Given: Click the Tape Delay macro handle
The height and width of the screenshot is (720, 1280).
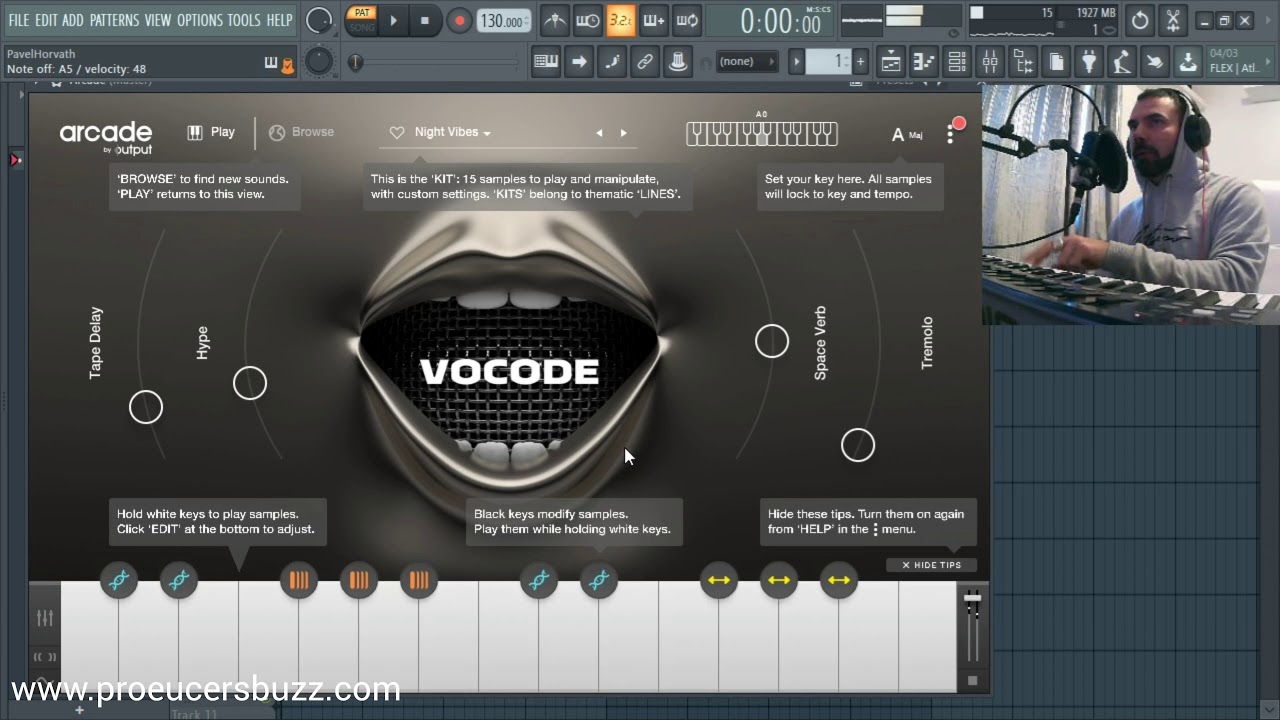Looking at the screenshot, I should pos(146,407).
